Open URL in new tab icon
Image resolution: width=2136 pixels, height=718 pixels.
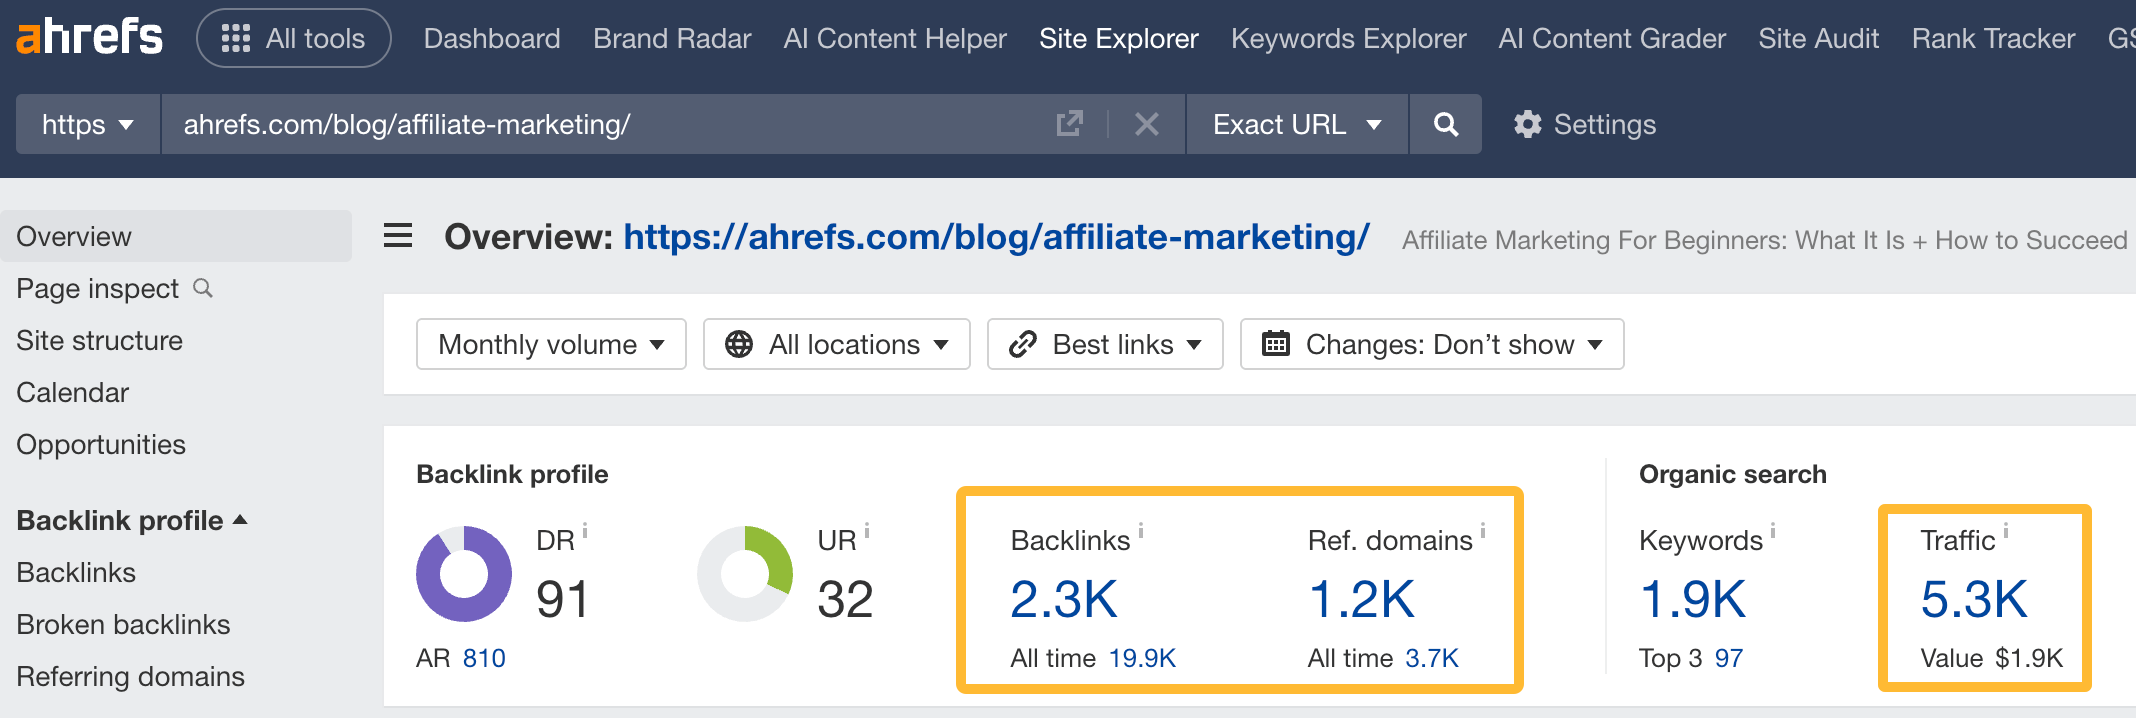click(1070, 124)
